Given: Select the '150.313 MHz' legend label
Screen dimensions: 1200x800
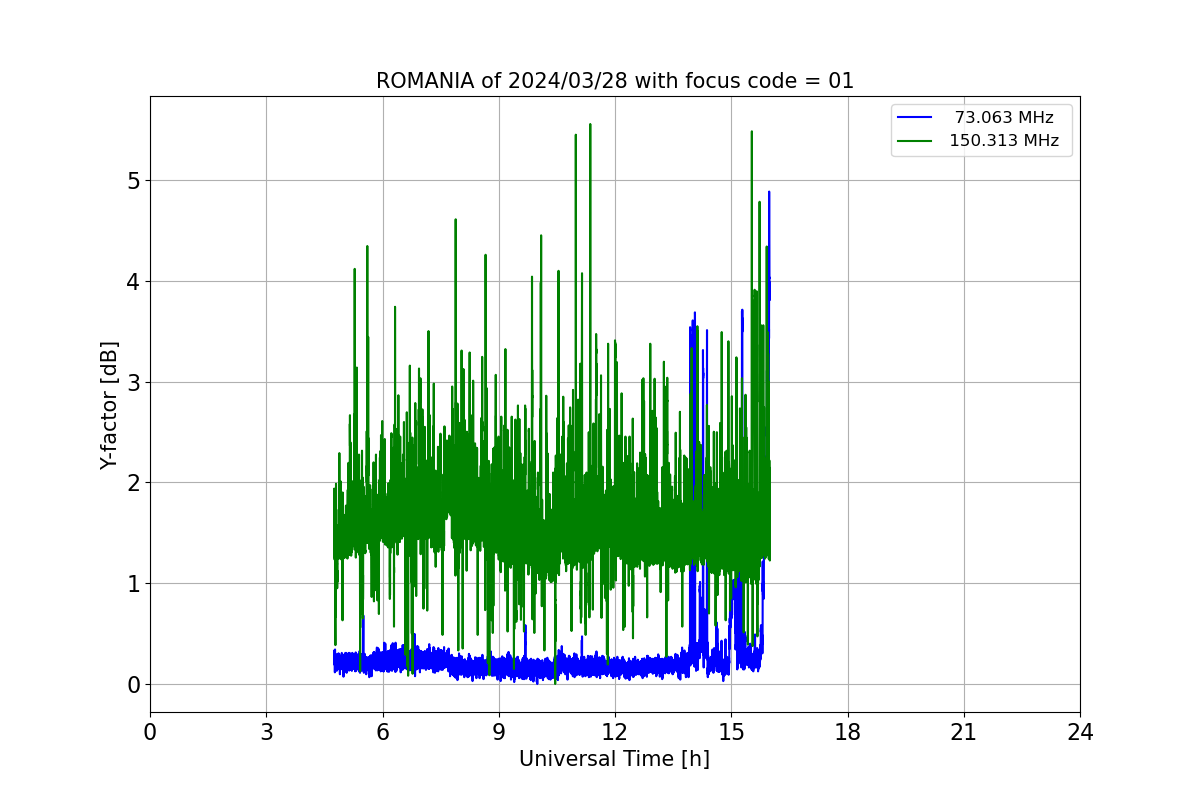Looking at the screenshot, I should pos(1004,141).
